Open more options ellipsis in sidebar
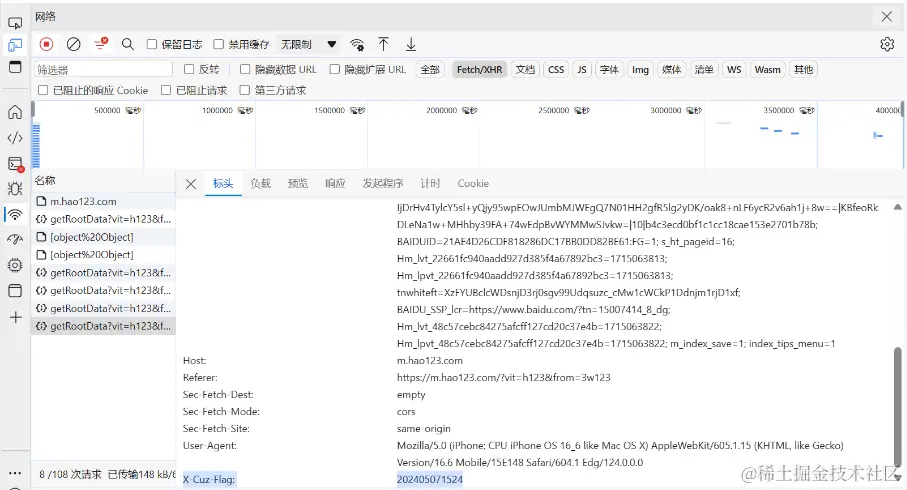 coord(15,473)
